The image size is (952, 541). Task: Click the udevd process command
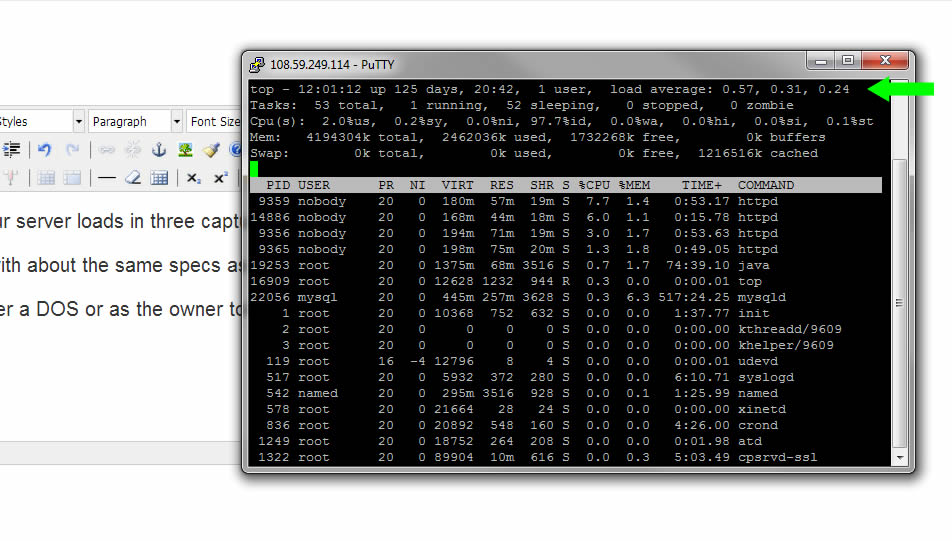[758, 361]
